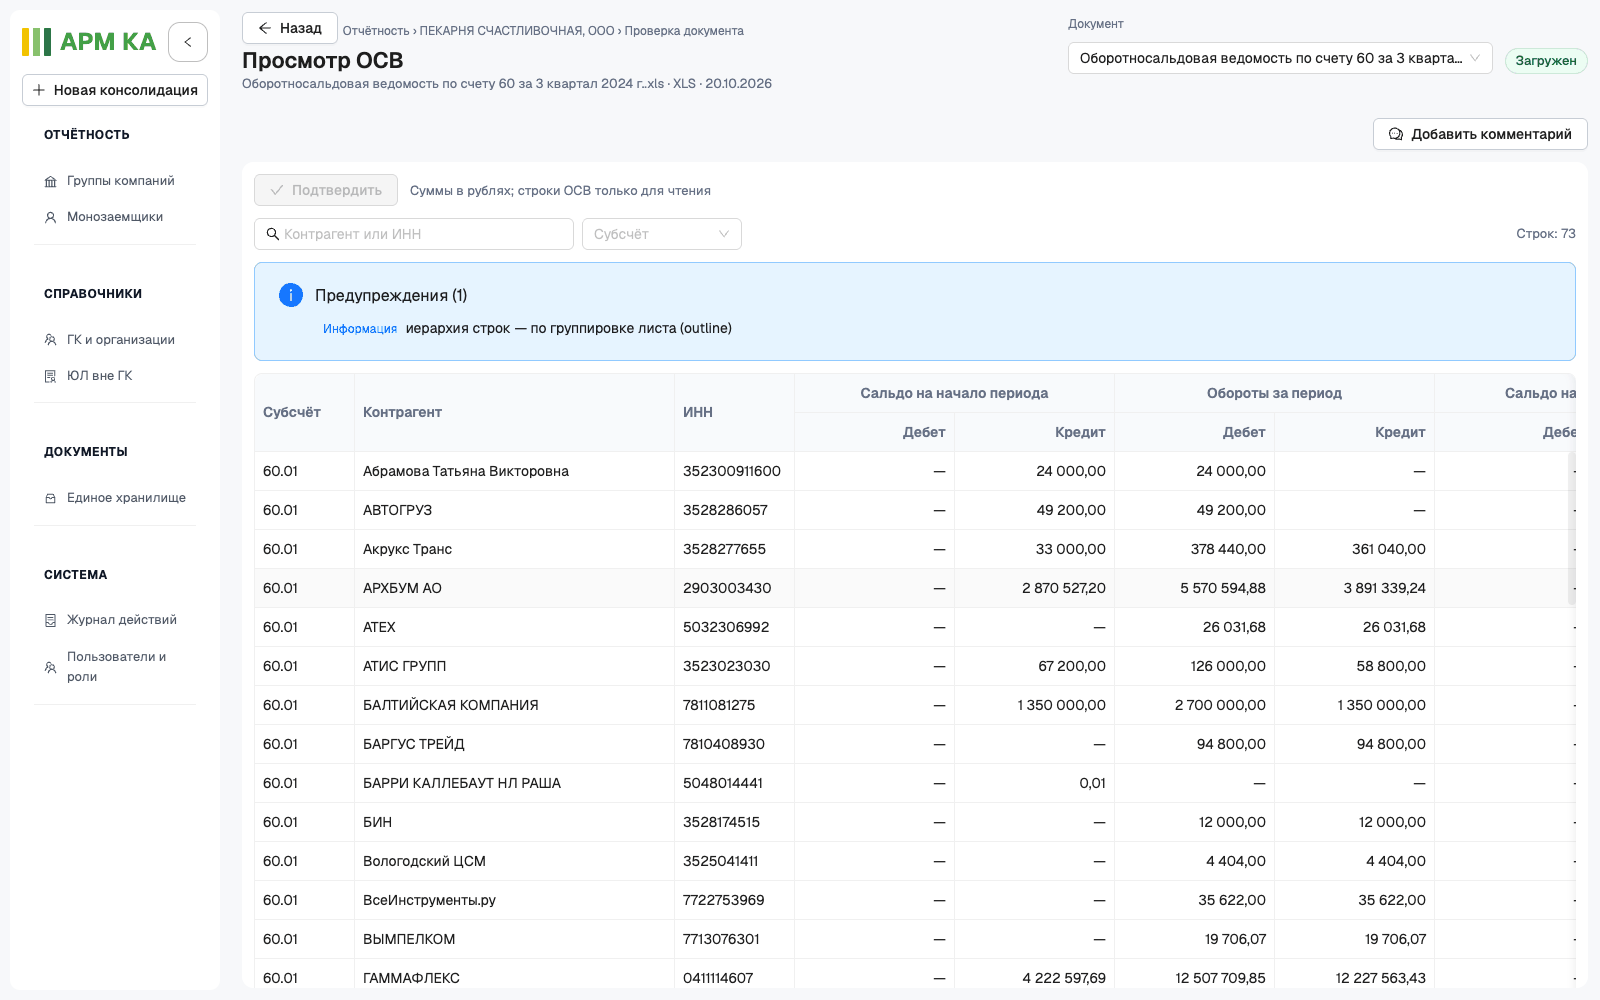Open Группы компаний from the sidebar

(120, 181)
